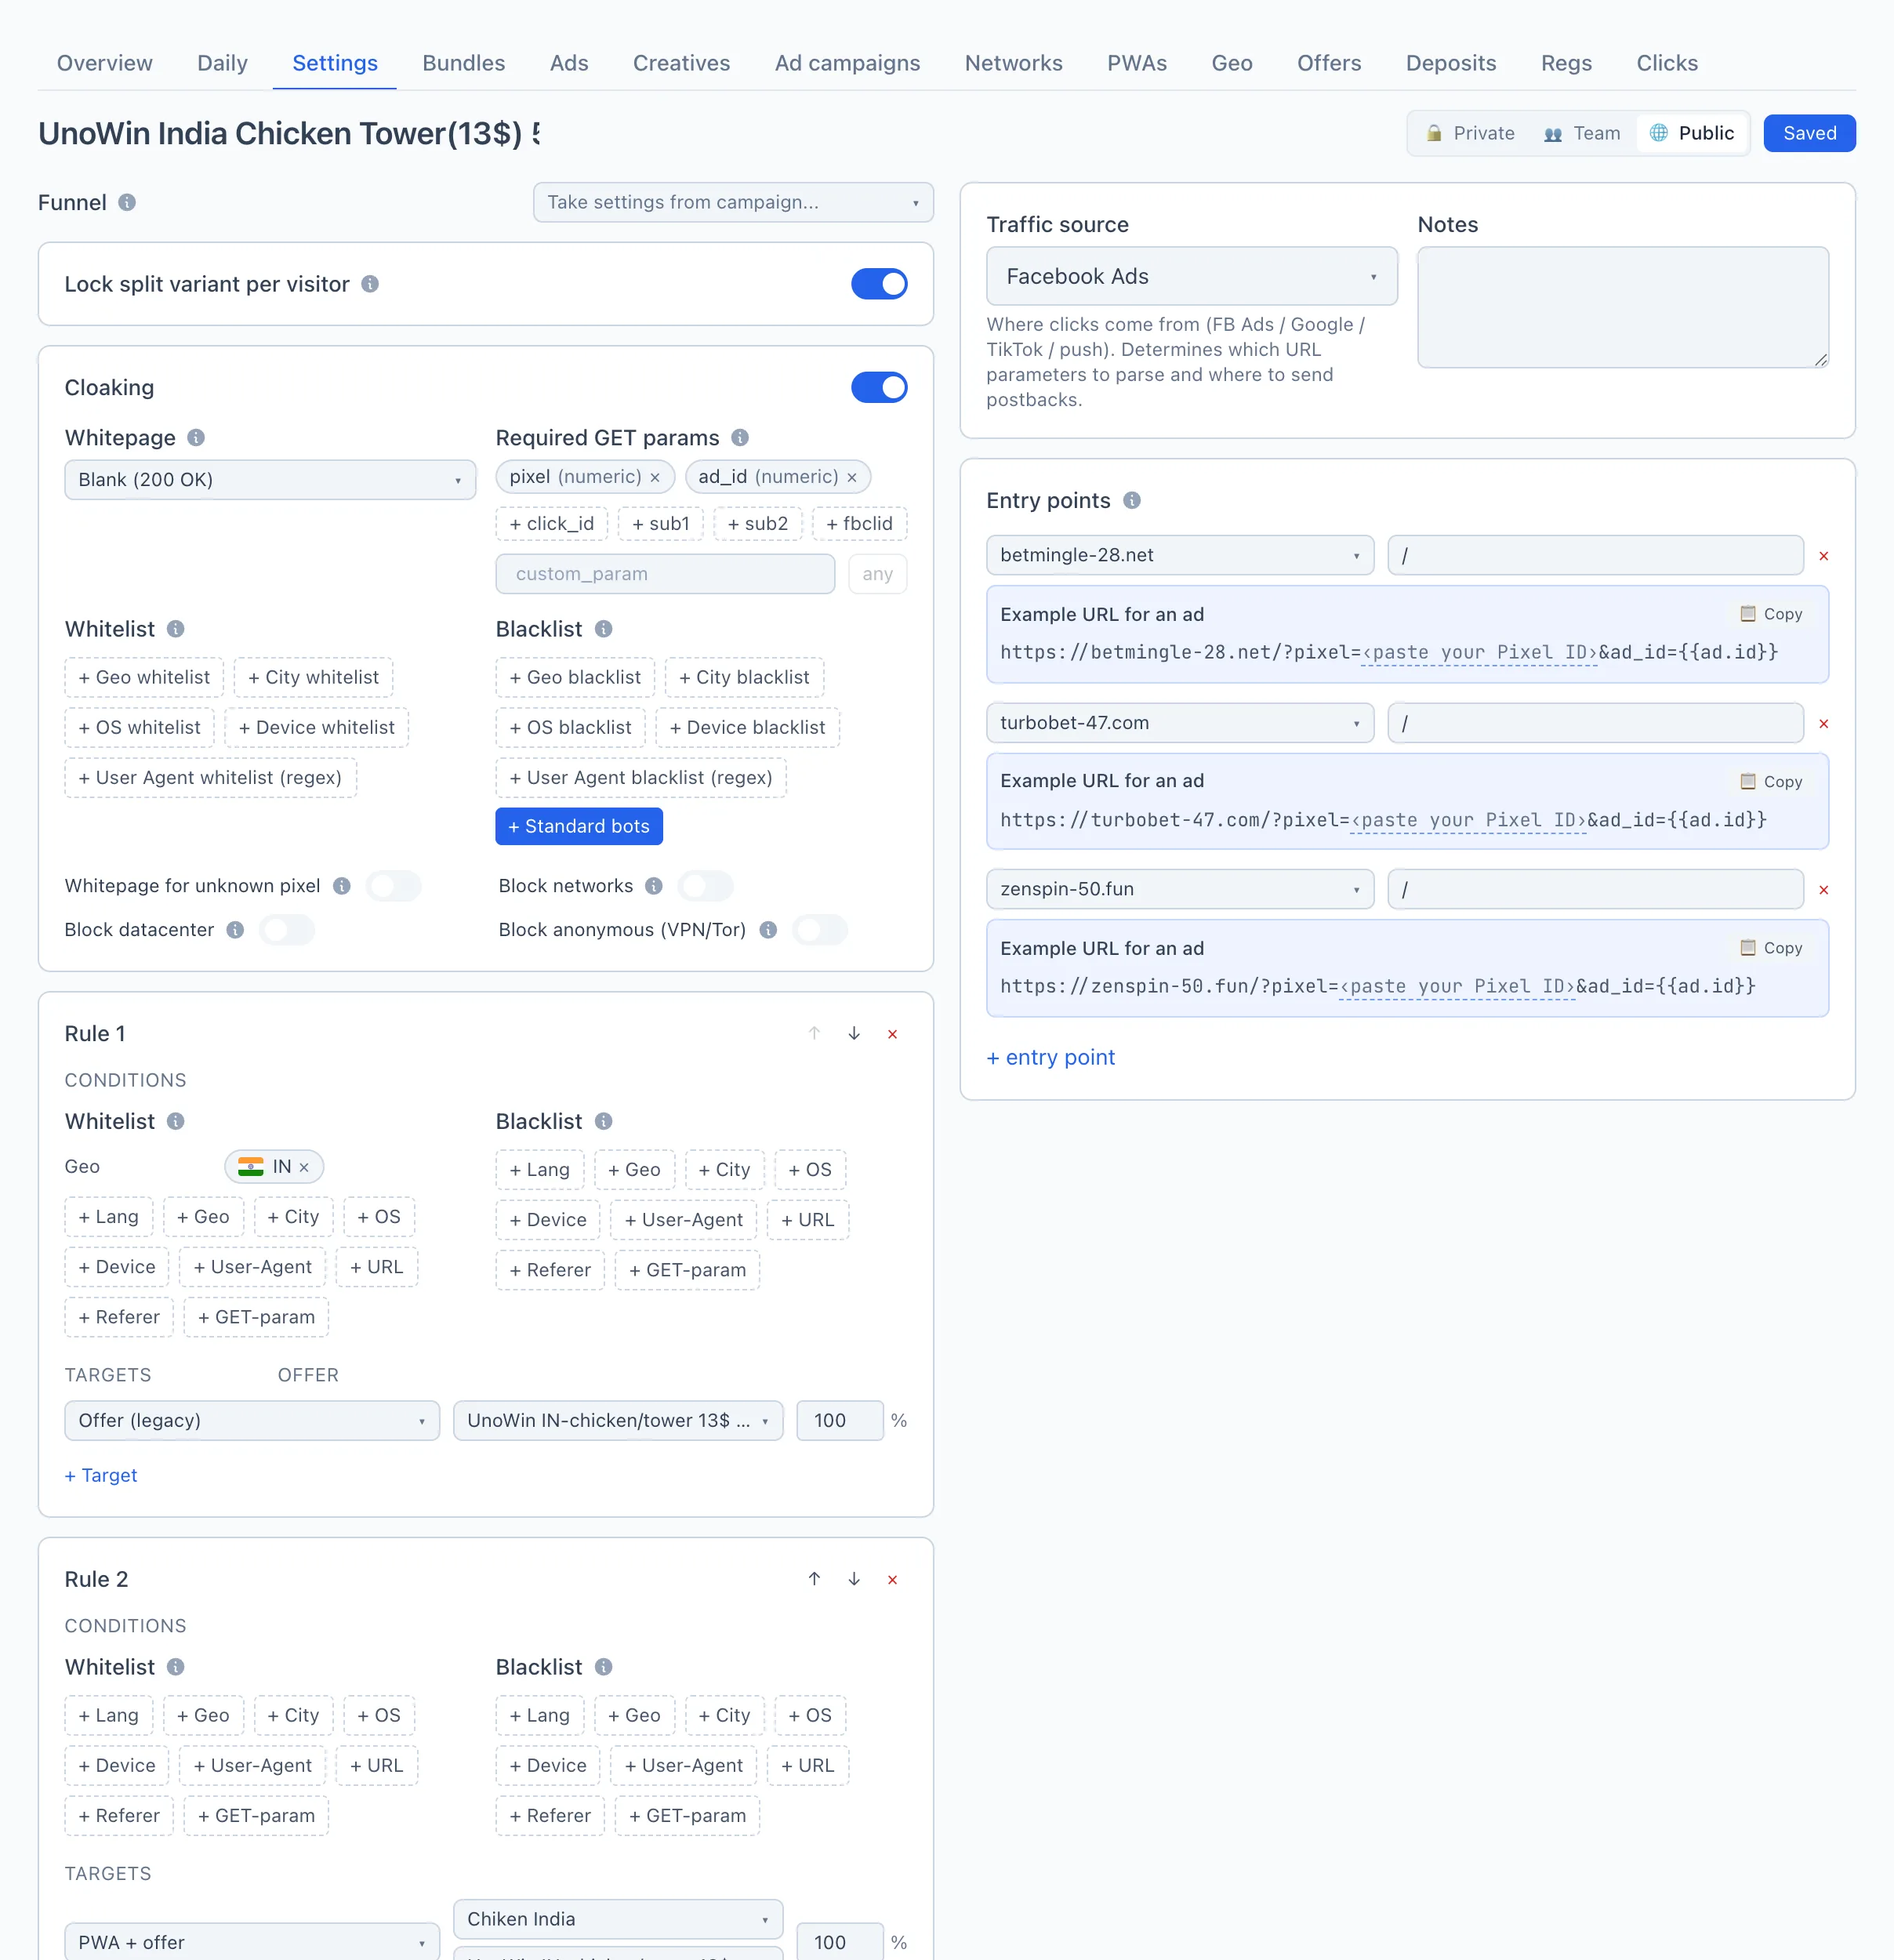Add Standard bots to blacklist

tap(579, 826)
